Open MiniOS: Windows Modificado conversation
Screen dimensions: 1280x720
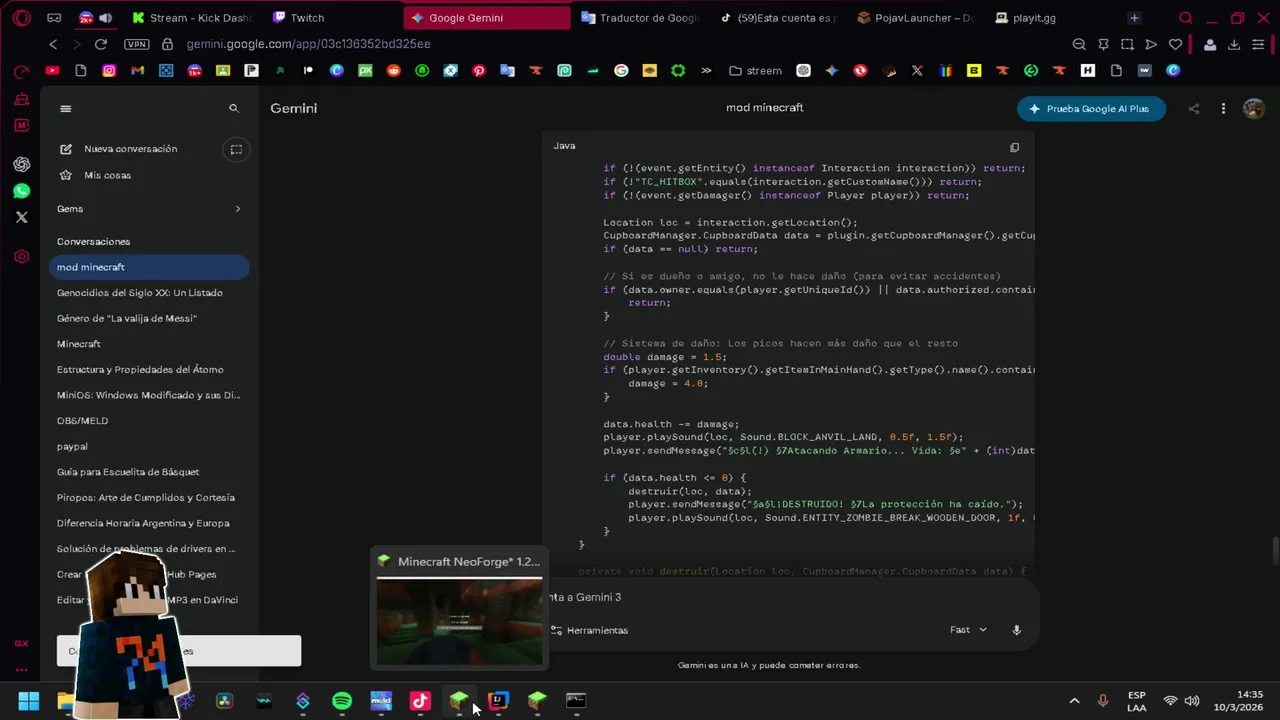149,395
